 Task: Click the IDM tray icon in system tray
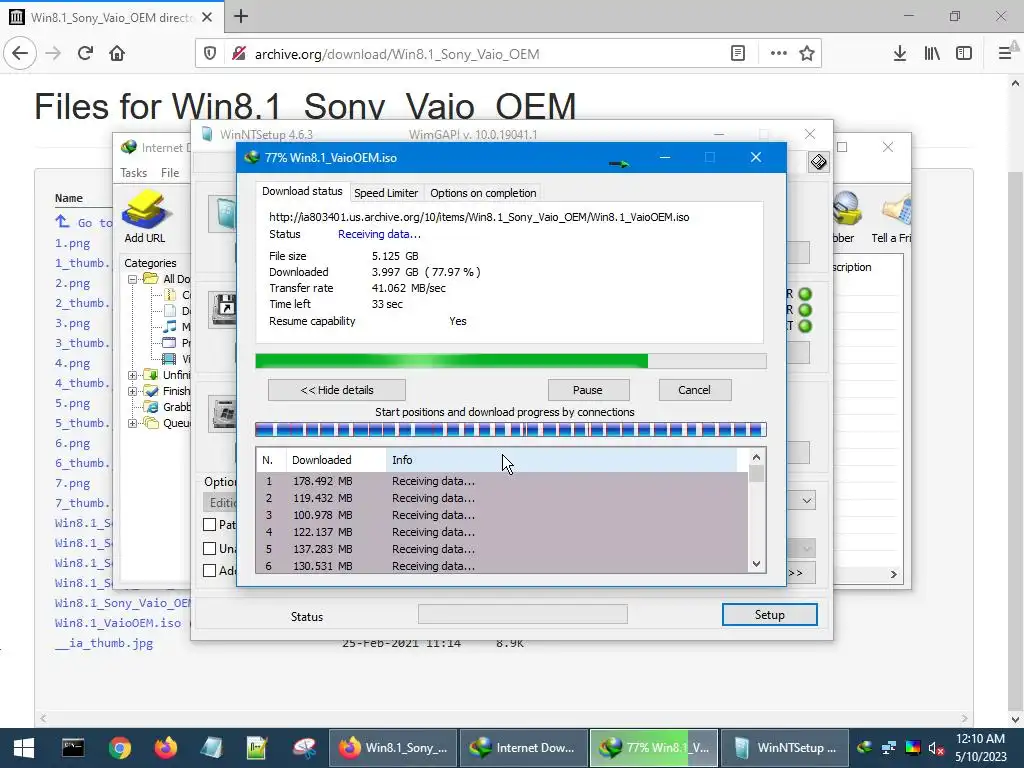coord(865,748)
